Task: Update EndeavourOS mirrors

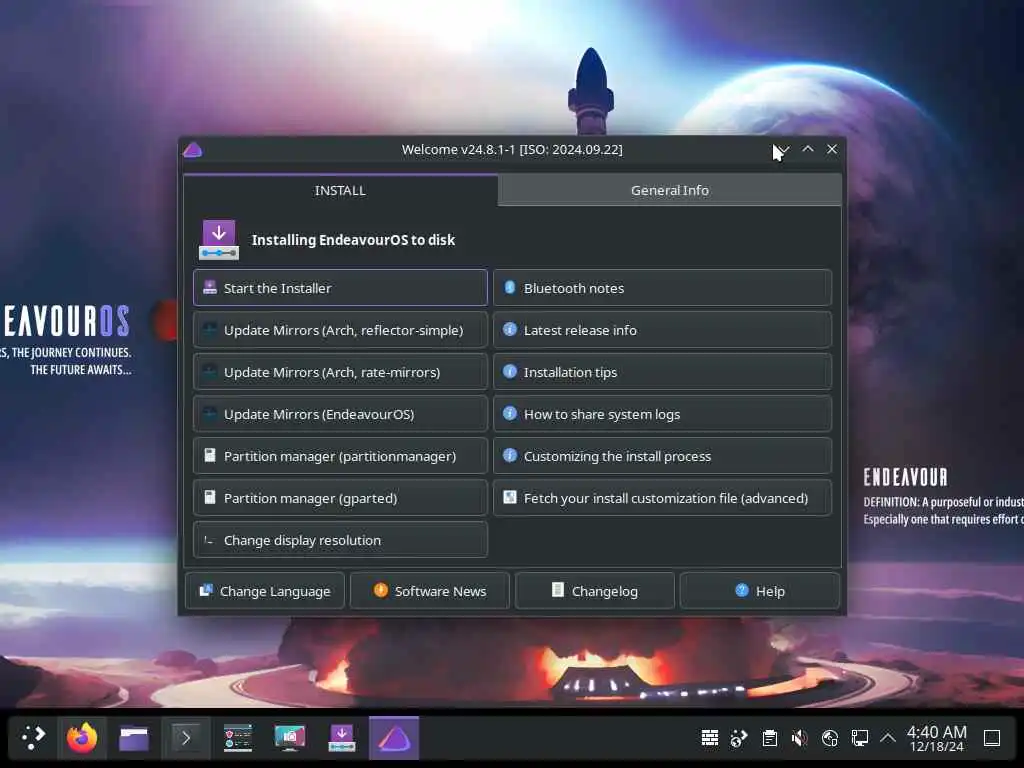Action: tap(340, 414)
